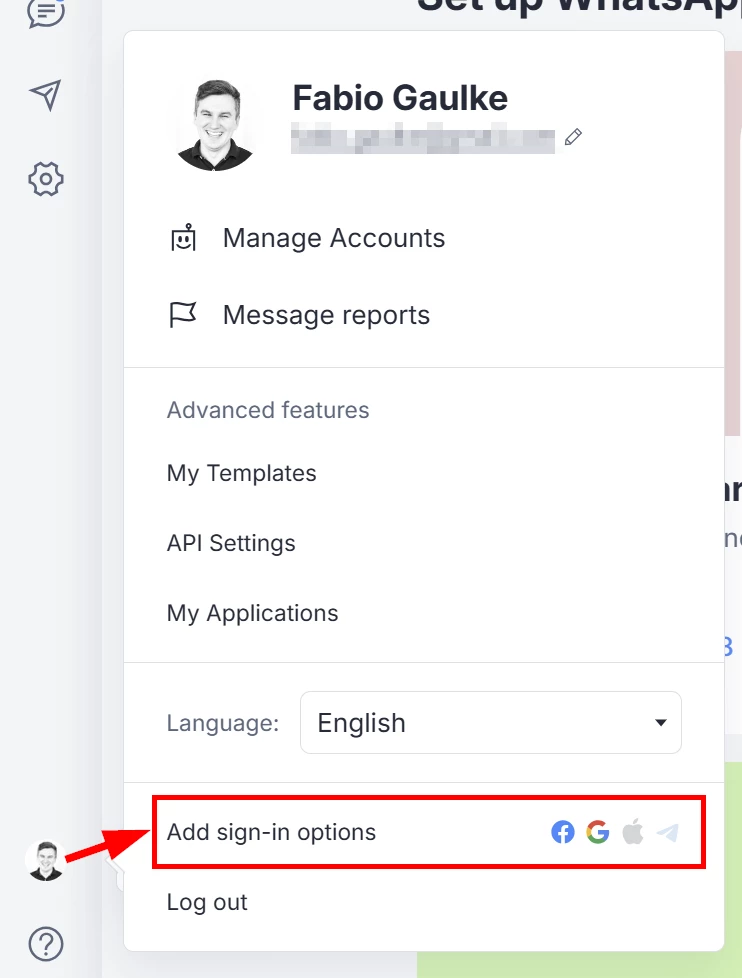Viewport: 742px width, 978px height.
Task: Click Log out
Action: [207, 902]
